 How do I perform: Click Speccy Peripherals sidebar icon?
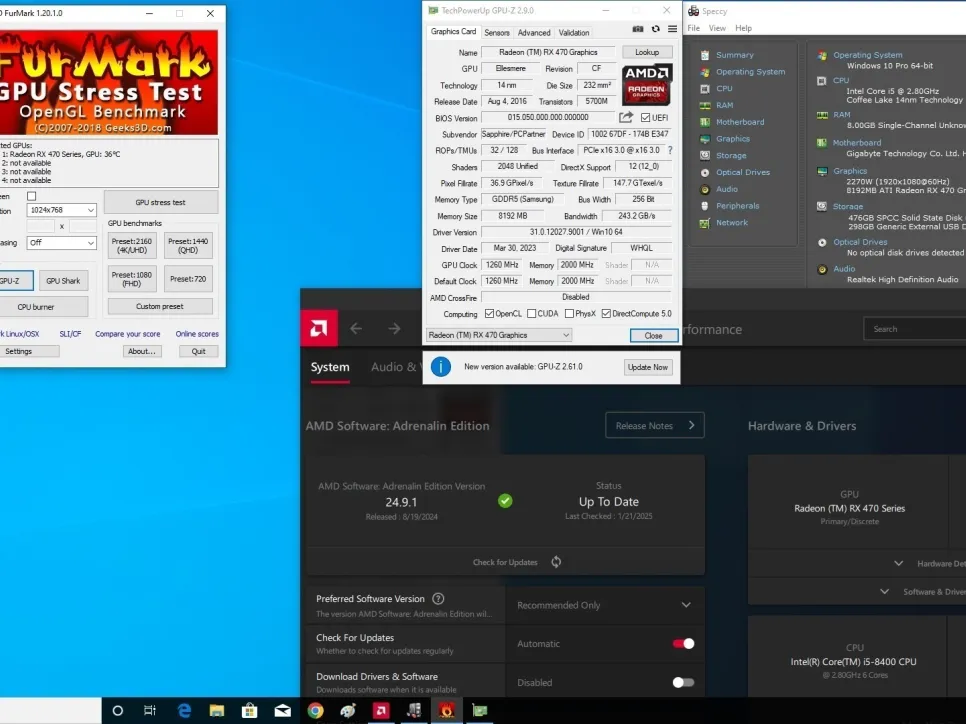[x=705, y=206]
